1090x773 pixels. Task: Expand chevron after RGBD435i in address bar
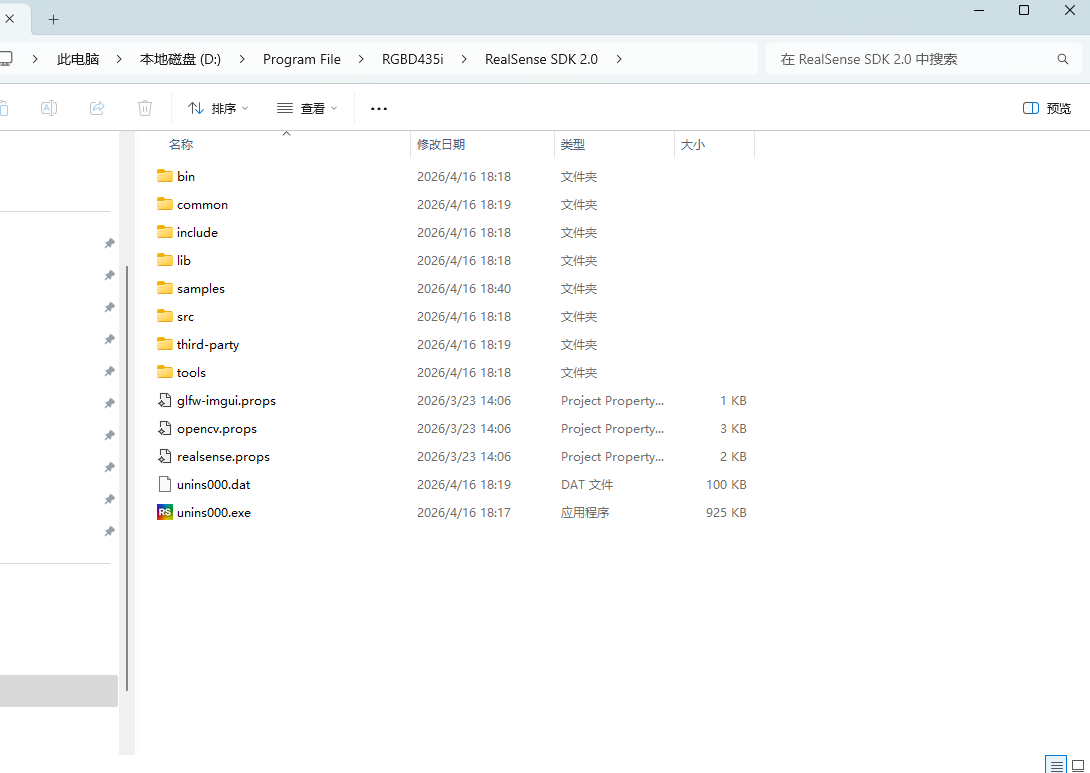(x=464, y=59)
